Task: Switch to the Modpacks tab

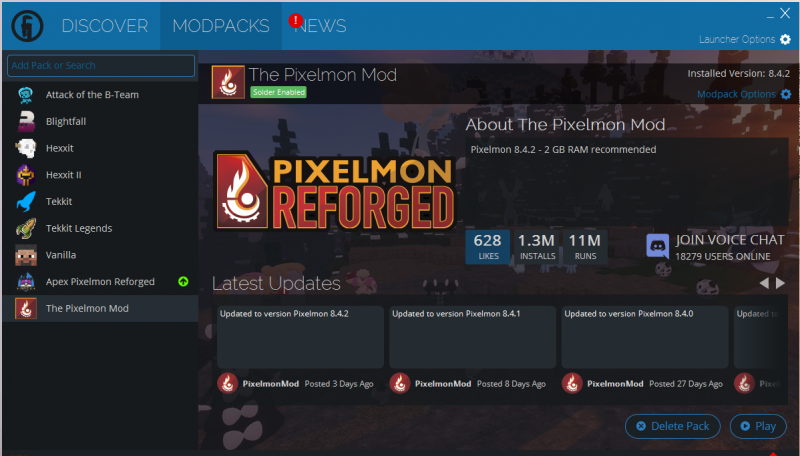Action: coord(221,26)
